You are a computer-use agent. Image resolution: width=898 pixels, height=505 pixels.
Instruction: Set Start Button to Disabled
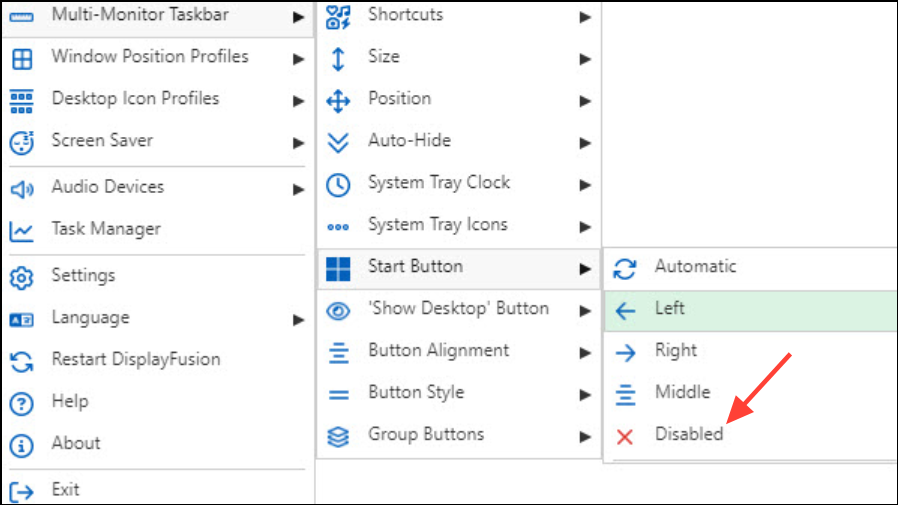[x=688, y=435]
